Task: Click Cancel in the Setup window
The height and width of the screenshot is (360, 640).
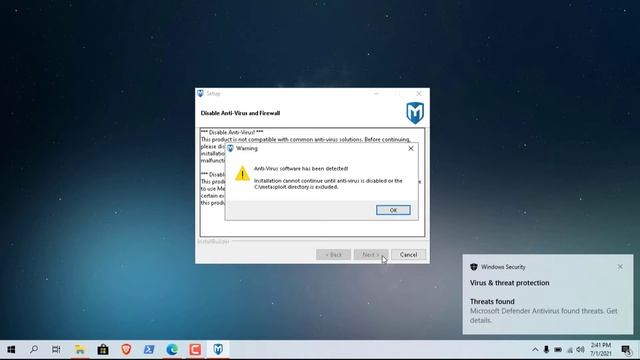Action: tap(408, 254)
